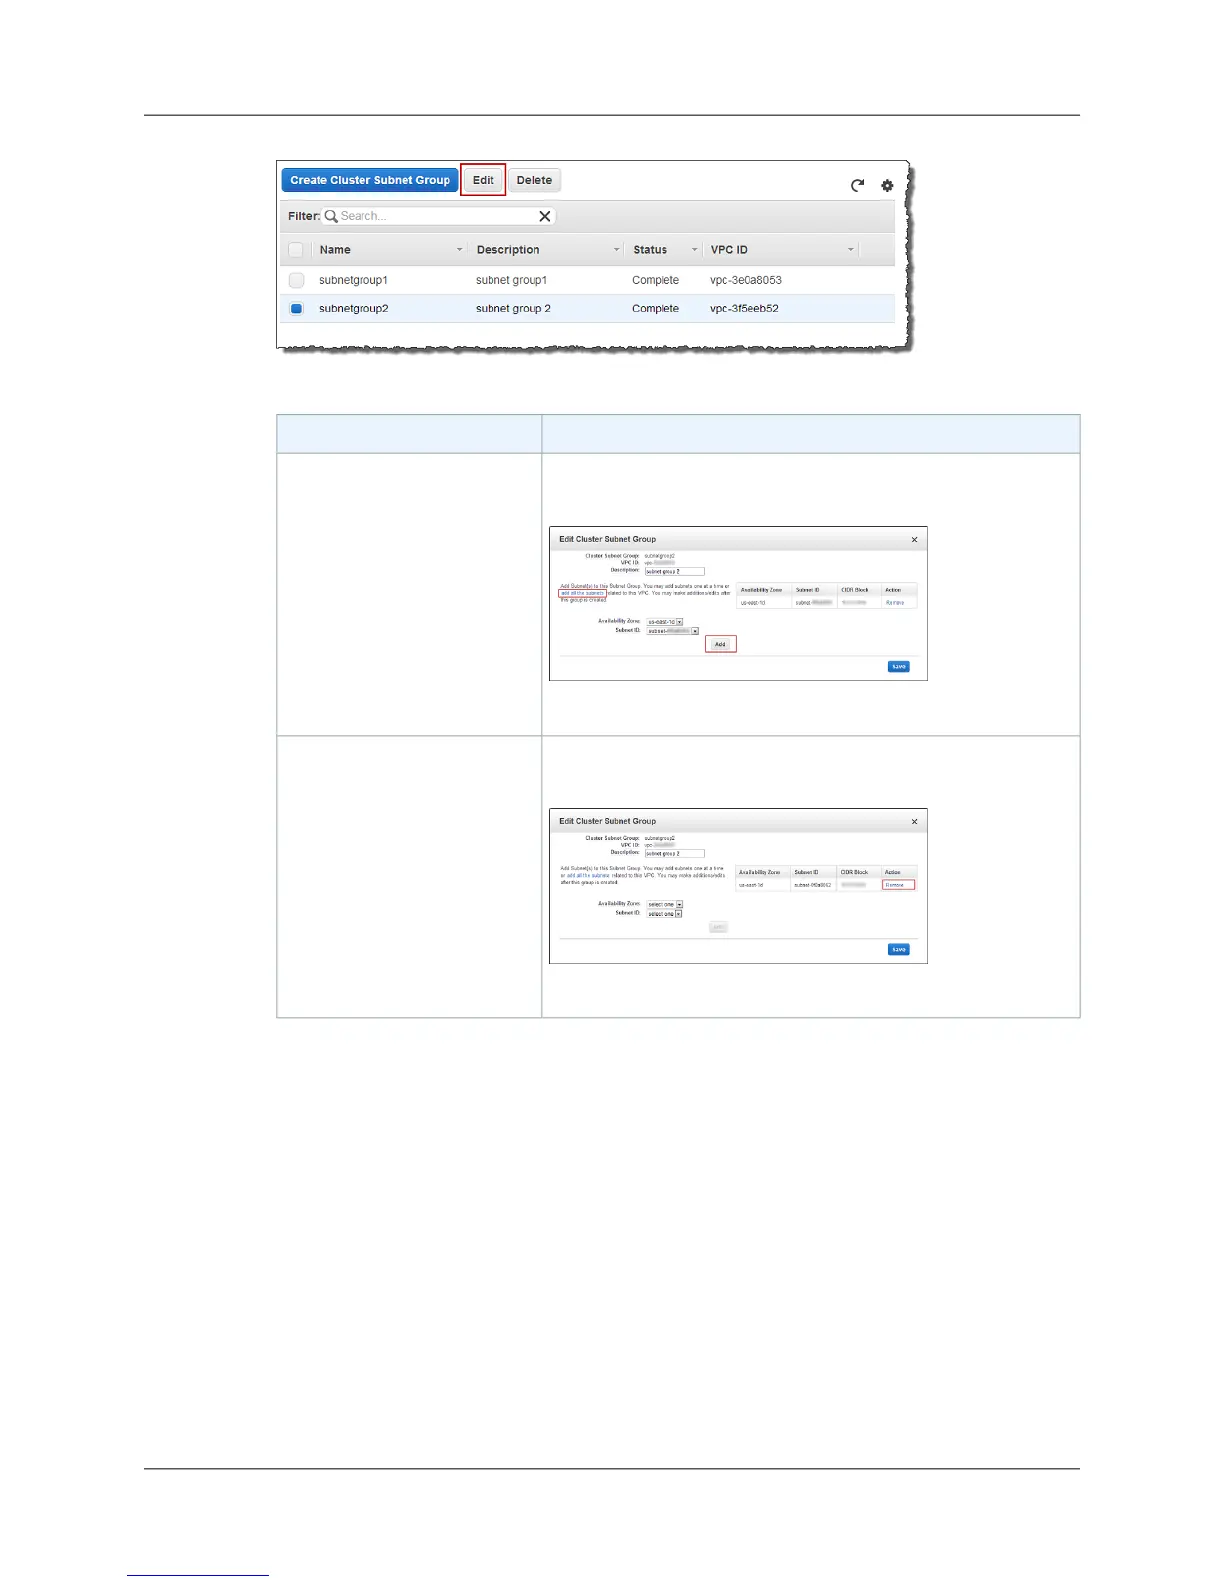Select the subnetgroup2 name cell
The height and width of the screenshot is (1584, 1224).
pos(353,309)
